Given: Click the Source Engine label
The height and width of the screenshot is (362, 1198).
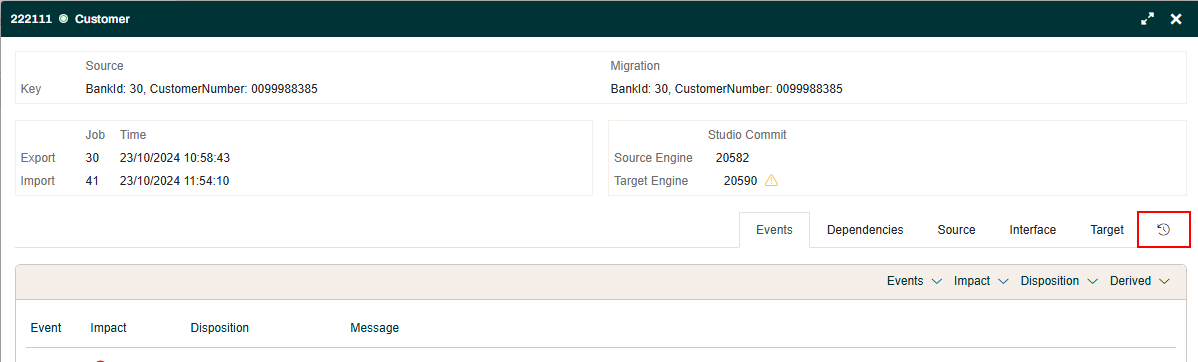Looking at the screenshot, I should click(653, 158).
